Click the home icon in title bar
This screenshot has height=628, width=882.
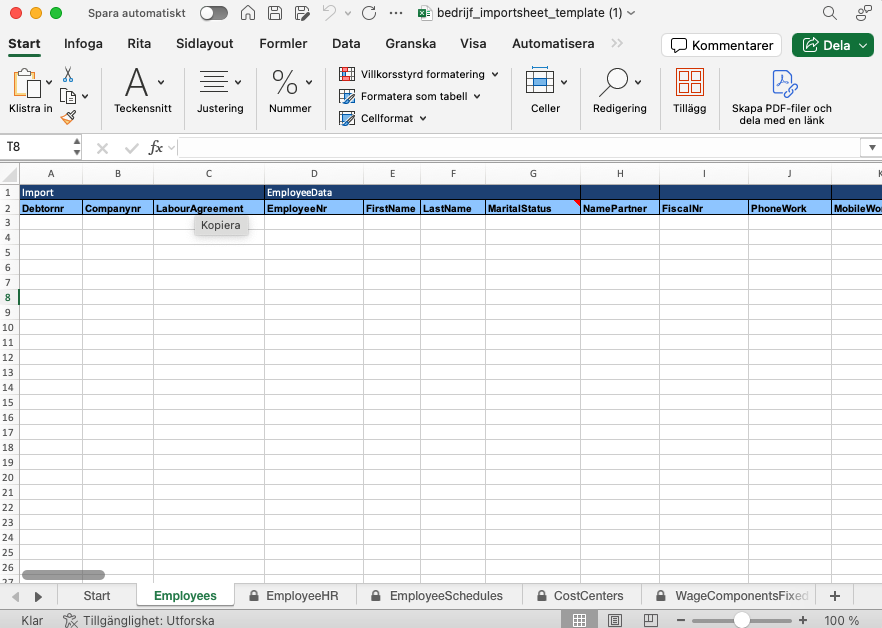click(248, 14)
